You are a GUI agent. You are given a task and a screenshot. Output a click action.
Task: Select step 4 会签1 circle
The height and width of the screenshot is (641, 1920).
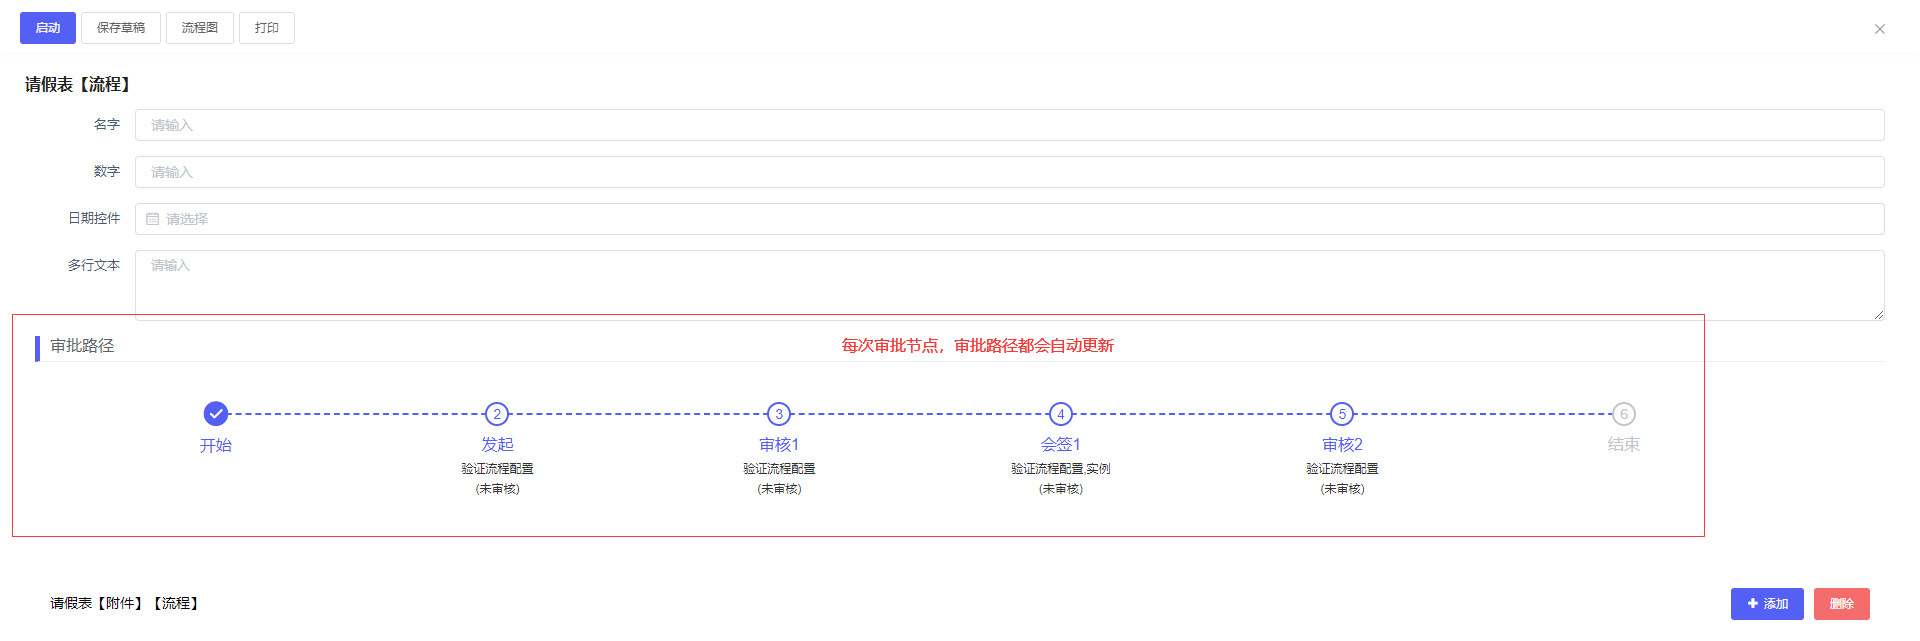(1061, 414)
